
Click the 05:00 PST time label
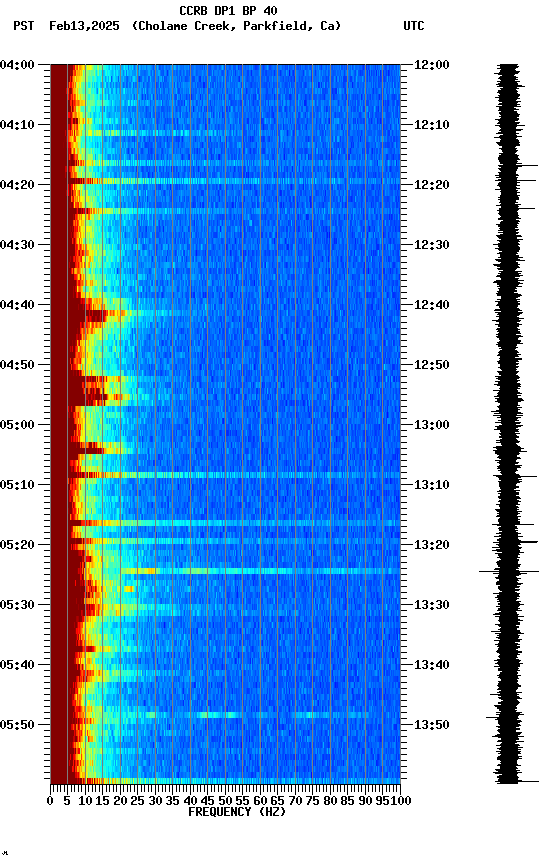17,425
